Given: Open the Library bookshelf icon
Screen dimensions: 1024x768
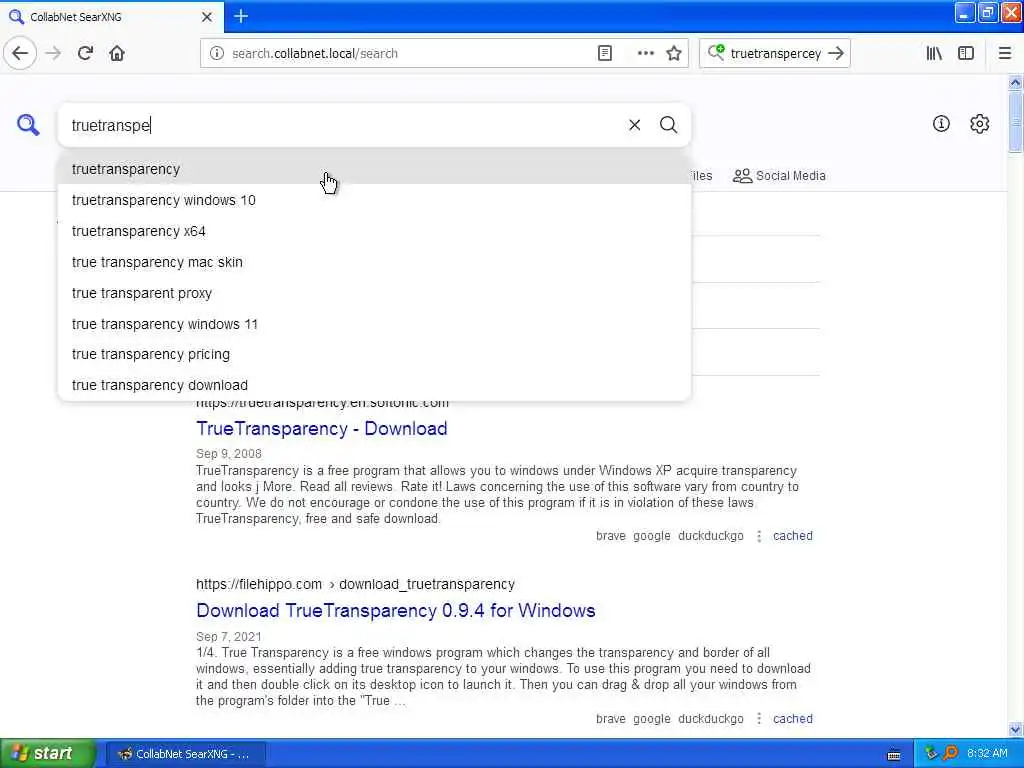Looking at the screenshot, I should coord(934,53).
